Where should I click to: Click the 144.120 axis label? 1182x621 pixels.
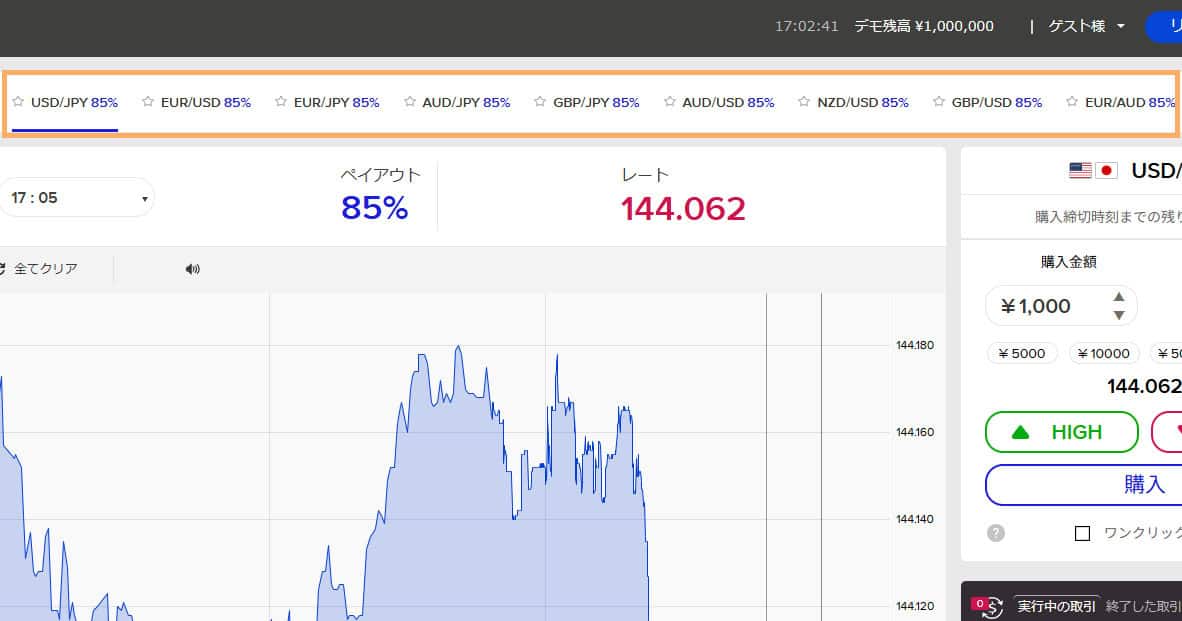tap(914, 606)
